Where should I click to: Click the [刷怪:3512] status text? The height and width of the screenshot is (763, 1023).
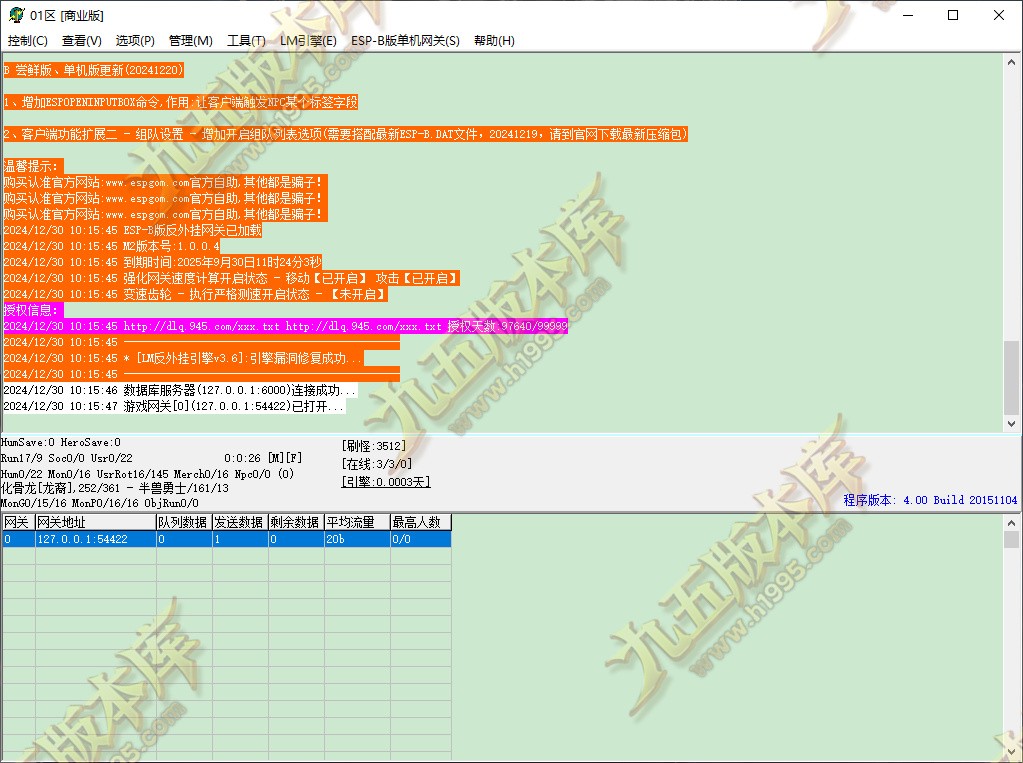coord(373,446)
